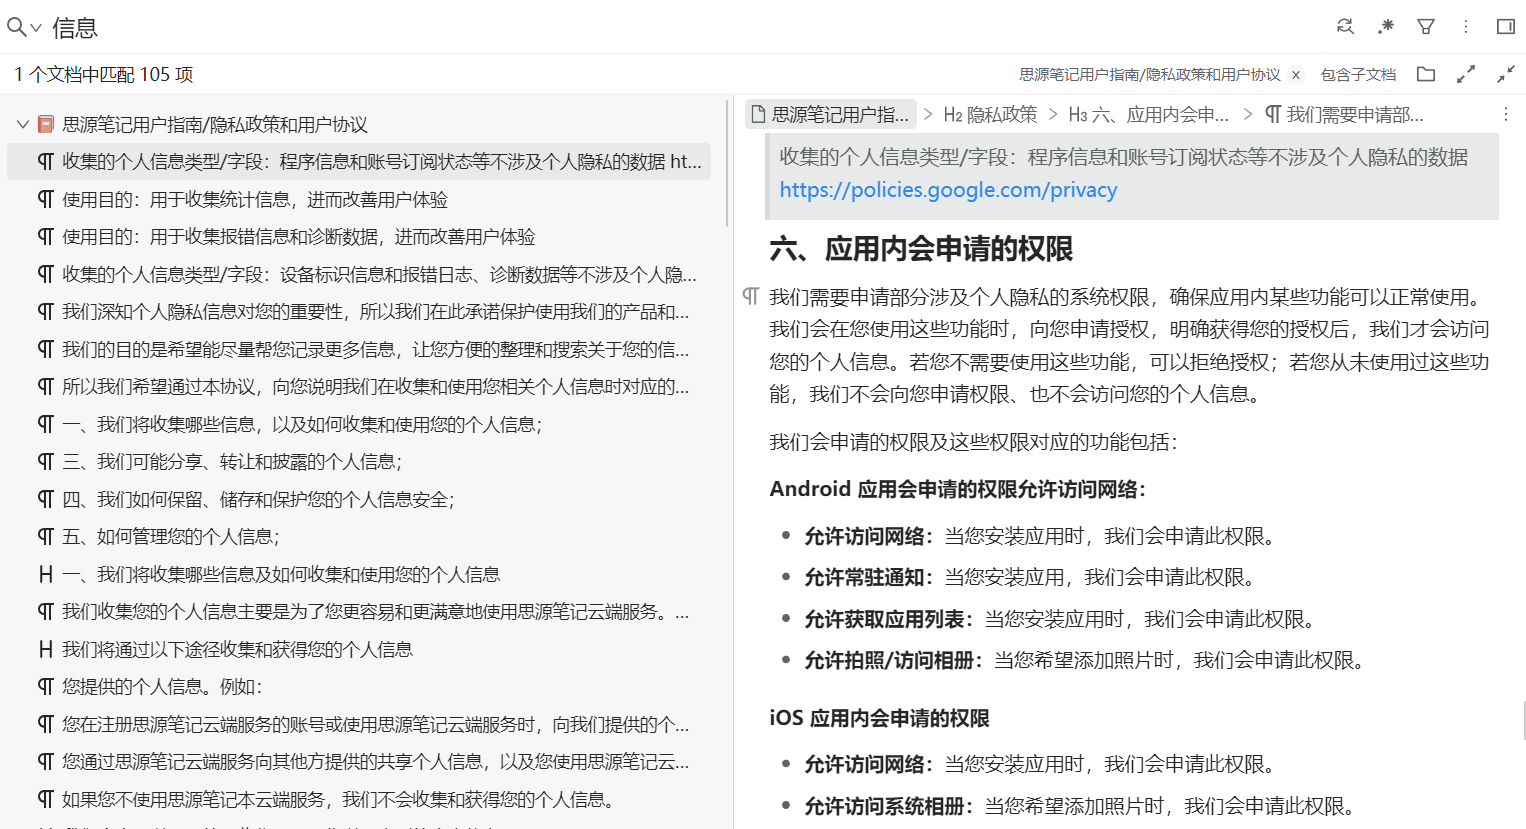Image resolution: width=1526 pixels, height=829 pixels.
Task: Click heading Android 应用会申请的权限允许访问网络
Action: [958, 489]
